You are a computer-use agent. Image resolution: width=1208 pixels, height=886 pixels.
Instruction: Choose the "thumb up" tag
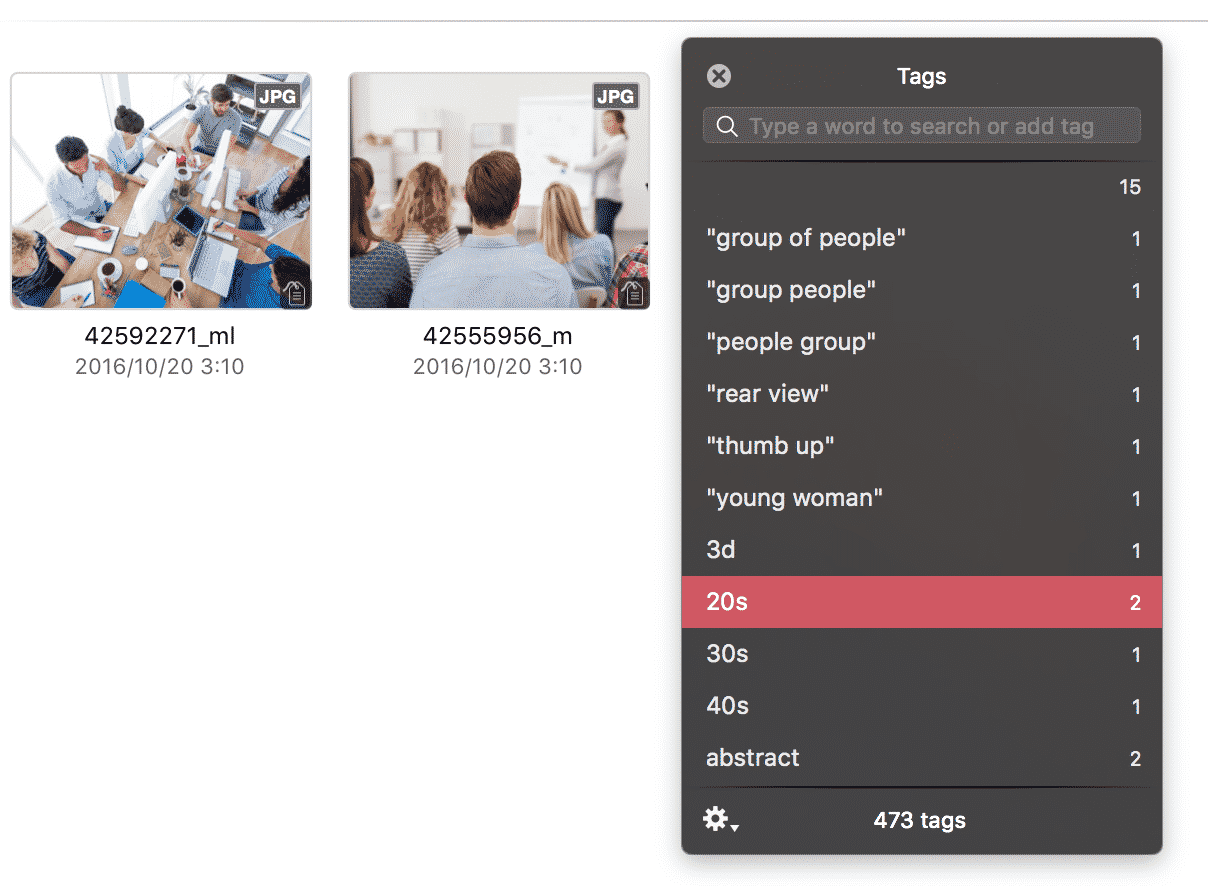tap(922, 446)
